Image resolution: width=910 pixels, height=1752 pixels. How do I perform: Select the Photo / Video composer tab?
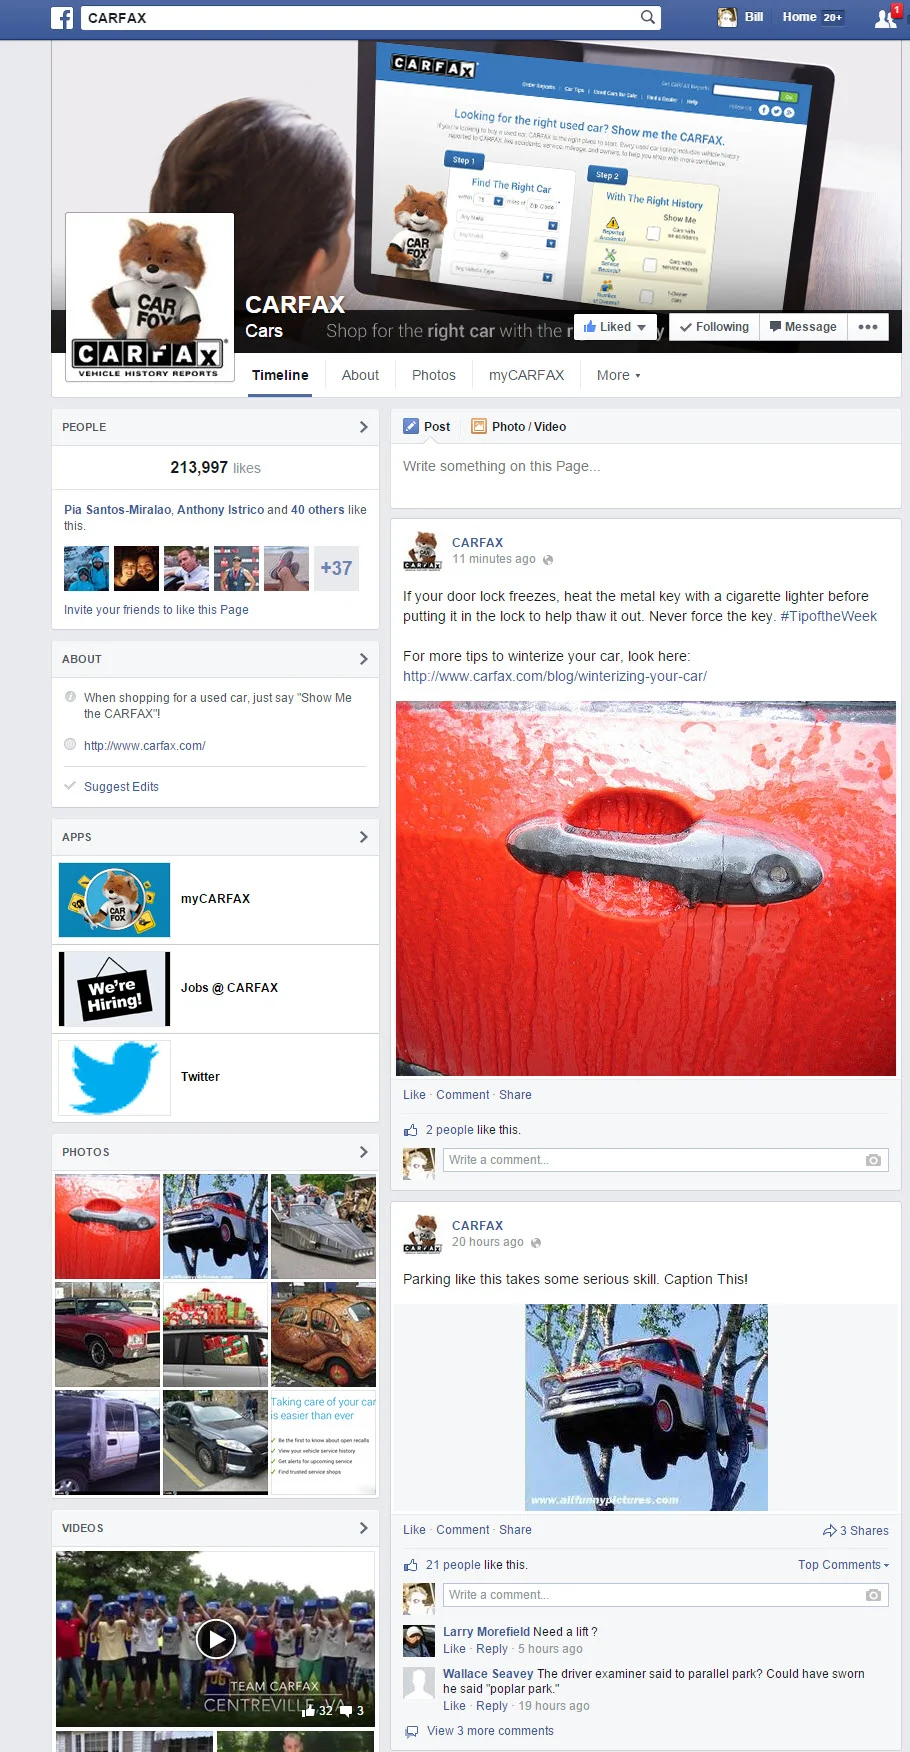point(518,426)
